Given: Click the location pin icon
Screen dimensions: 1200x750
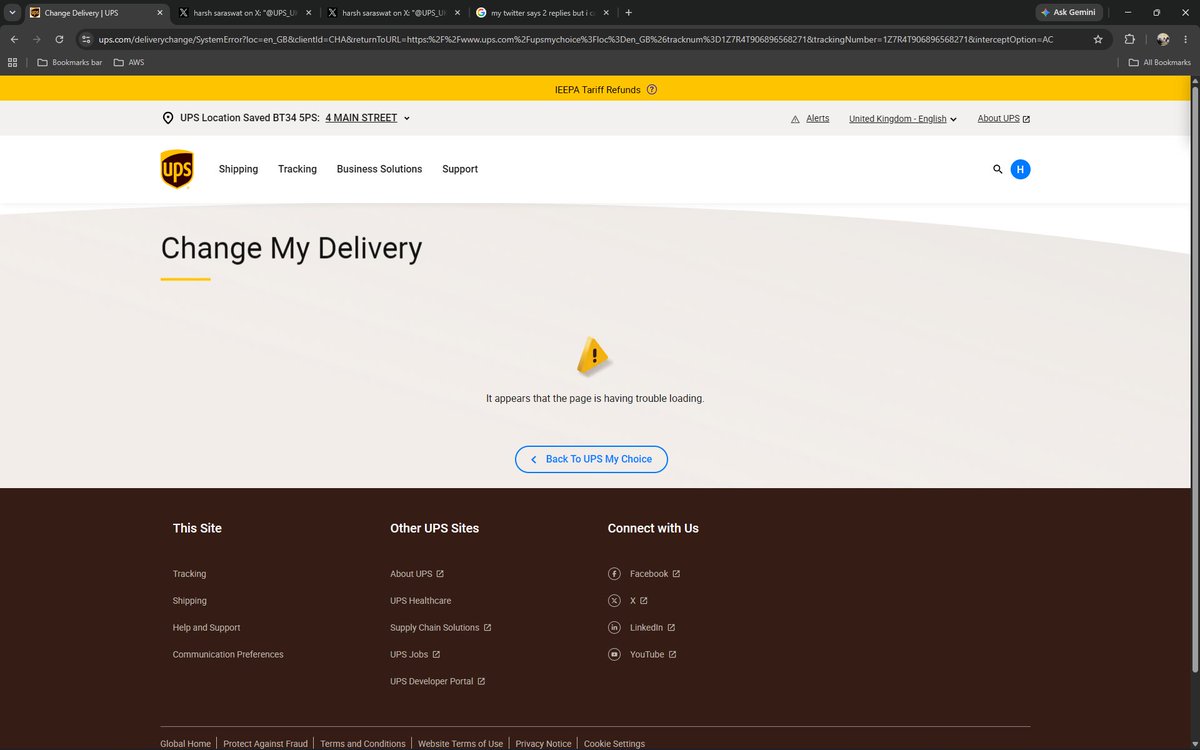Looking at the screenshot, I should (168, 118).
